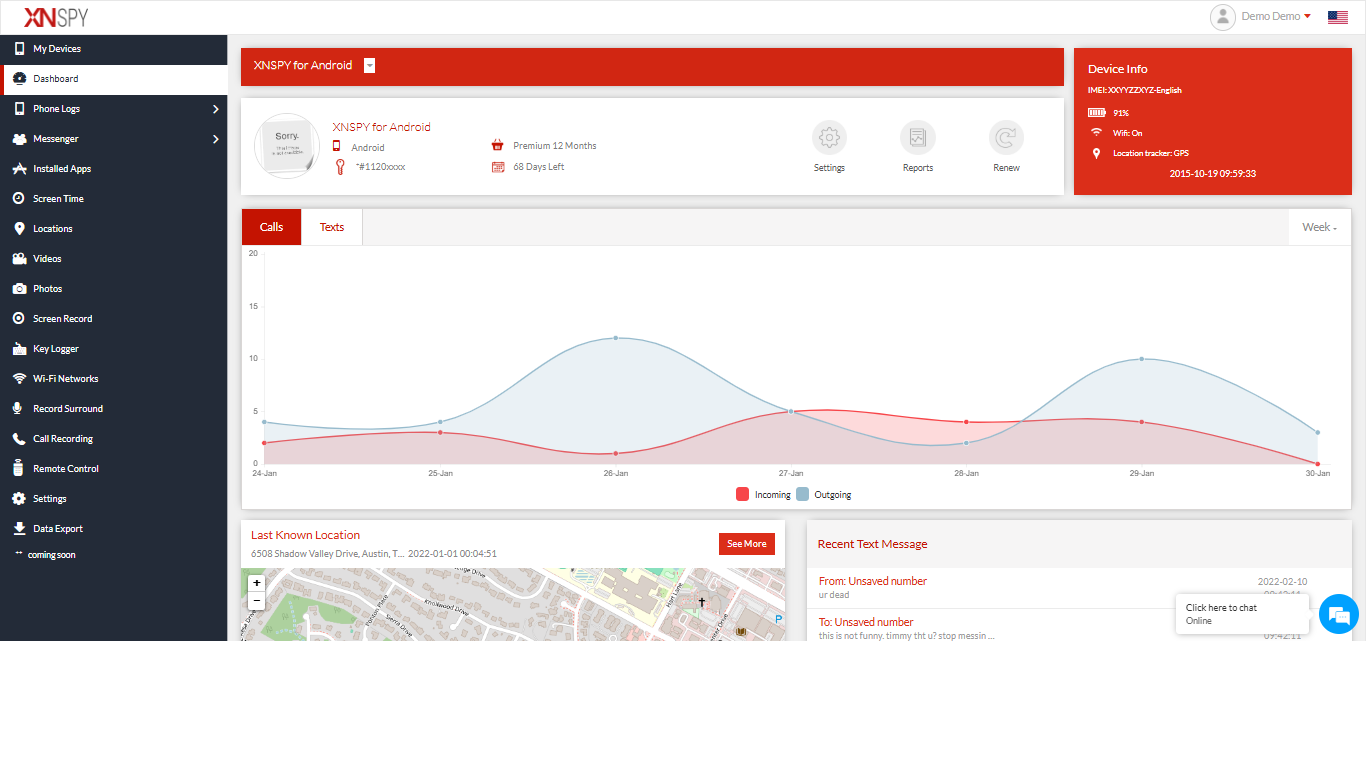The width and height of the screenshot is (1366, 784).
Task: Click the live chat bubble icon
Action: pos(1339,614)
